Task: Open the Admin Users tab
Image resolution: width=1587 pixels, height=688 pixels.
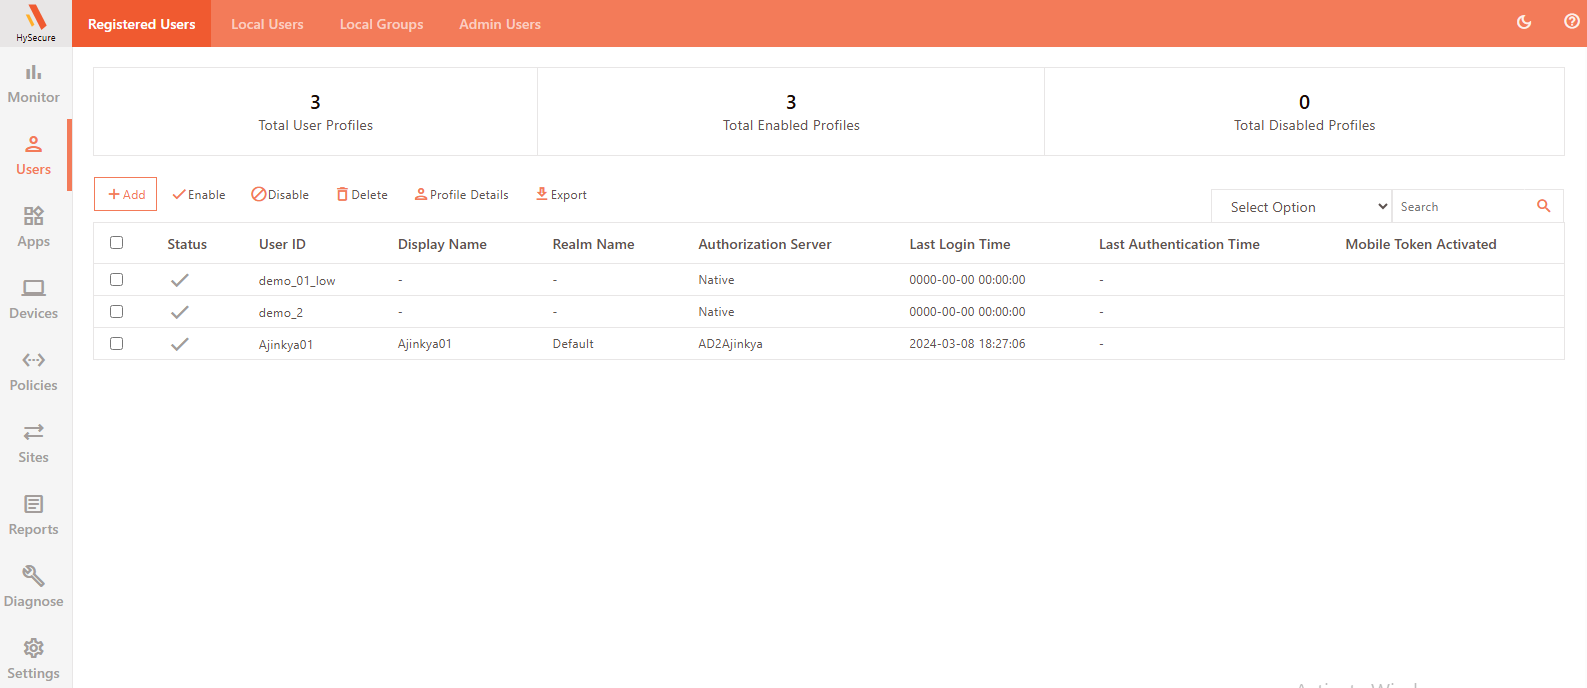Action: click(x=499, y=24)
